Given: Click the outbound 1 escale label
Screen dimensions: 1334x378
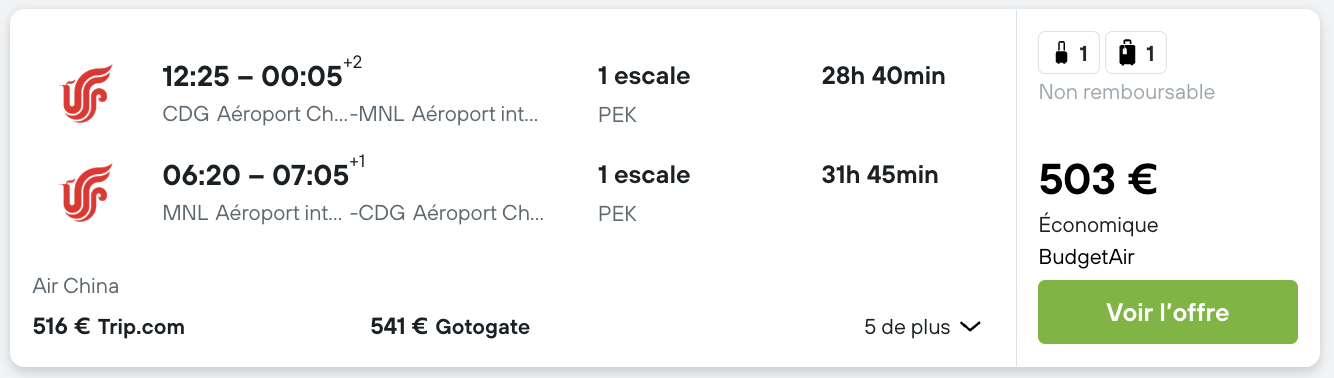Looking at the screenshot, I should pos(644,76).
